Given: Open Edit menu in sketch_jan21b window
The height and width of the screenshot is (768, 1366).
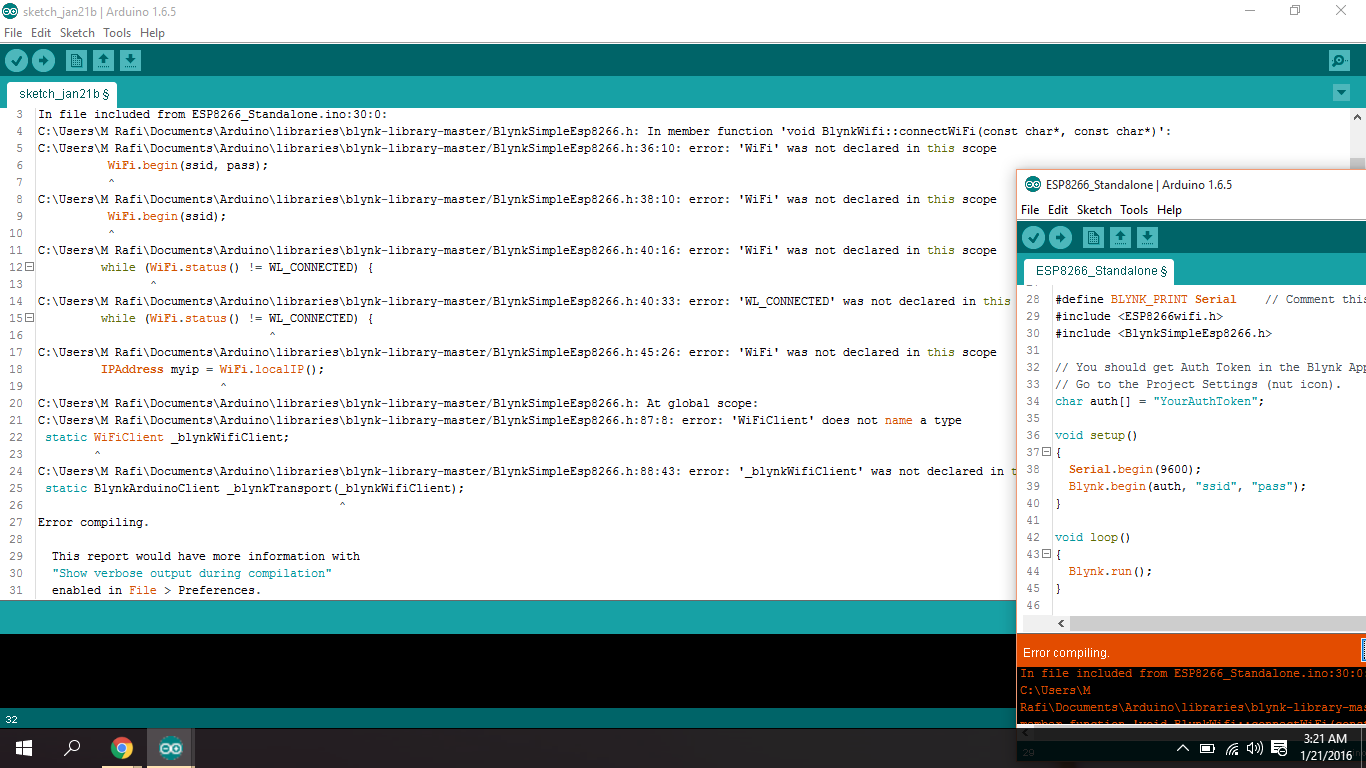Looking at the screenshot, I should (x=41, y=33).
